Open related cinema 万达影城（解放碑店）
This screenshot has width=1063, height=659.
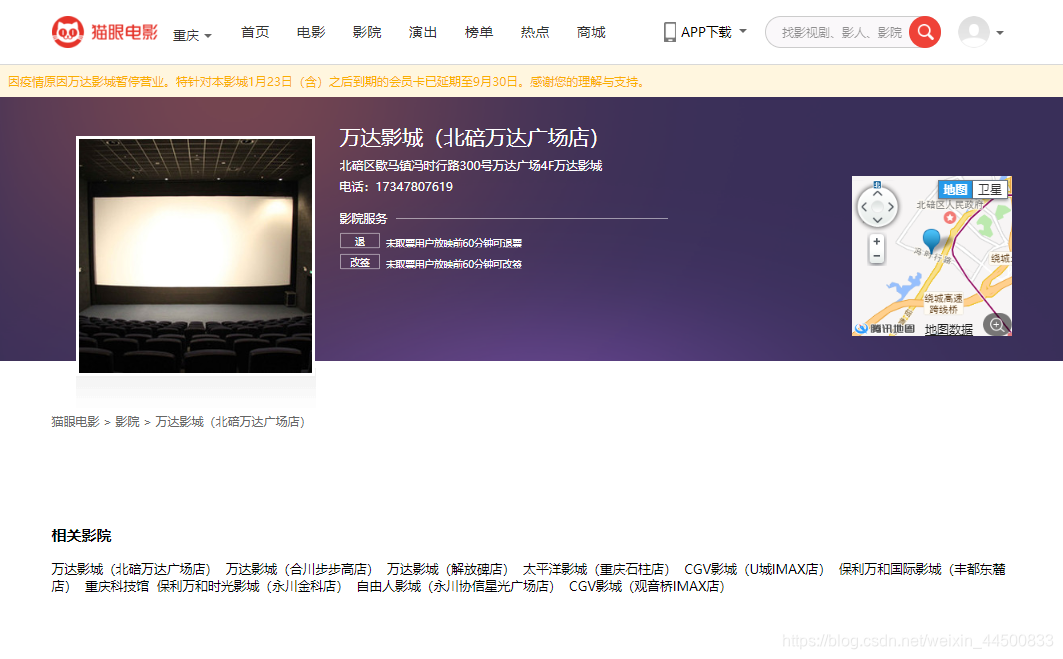point(447,569)
